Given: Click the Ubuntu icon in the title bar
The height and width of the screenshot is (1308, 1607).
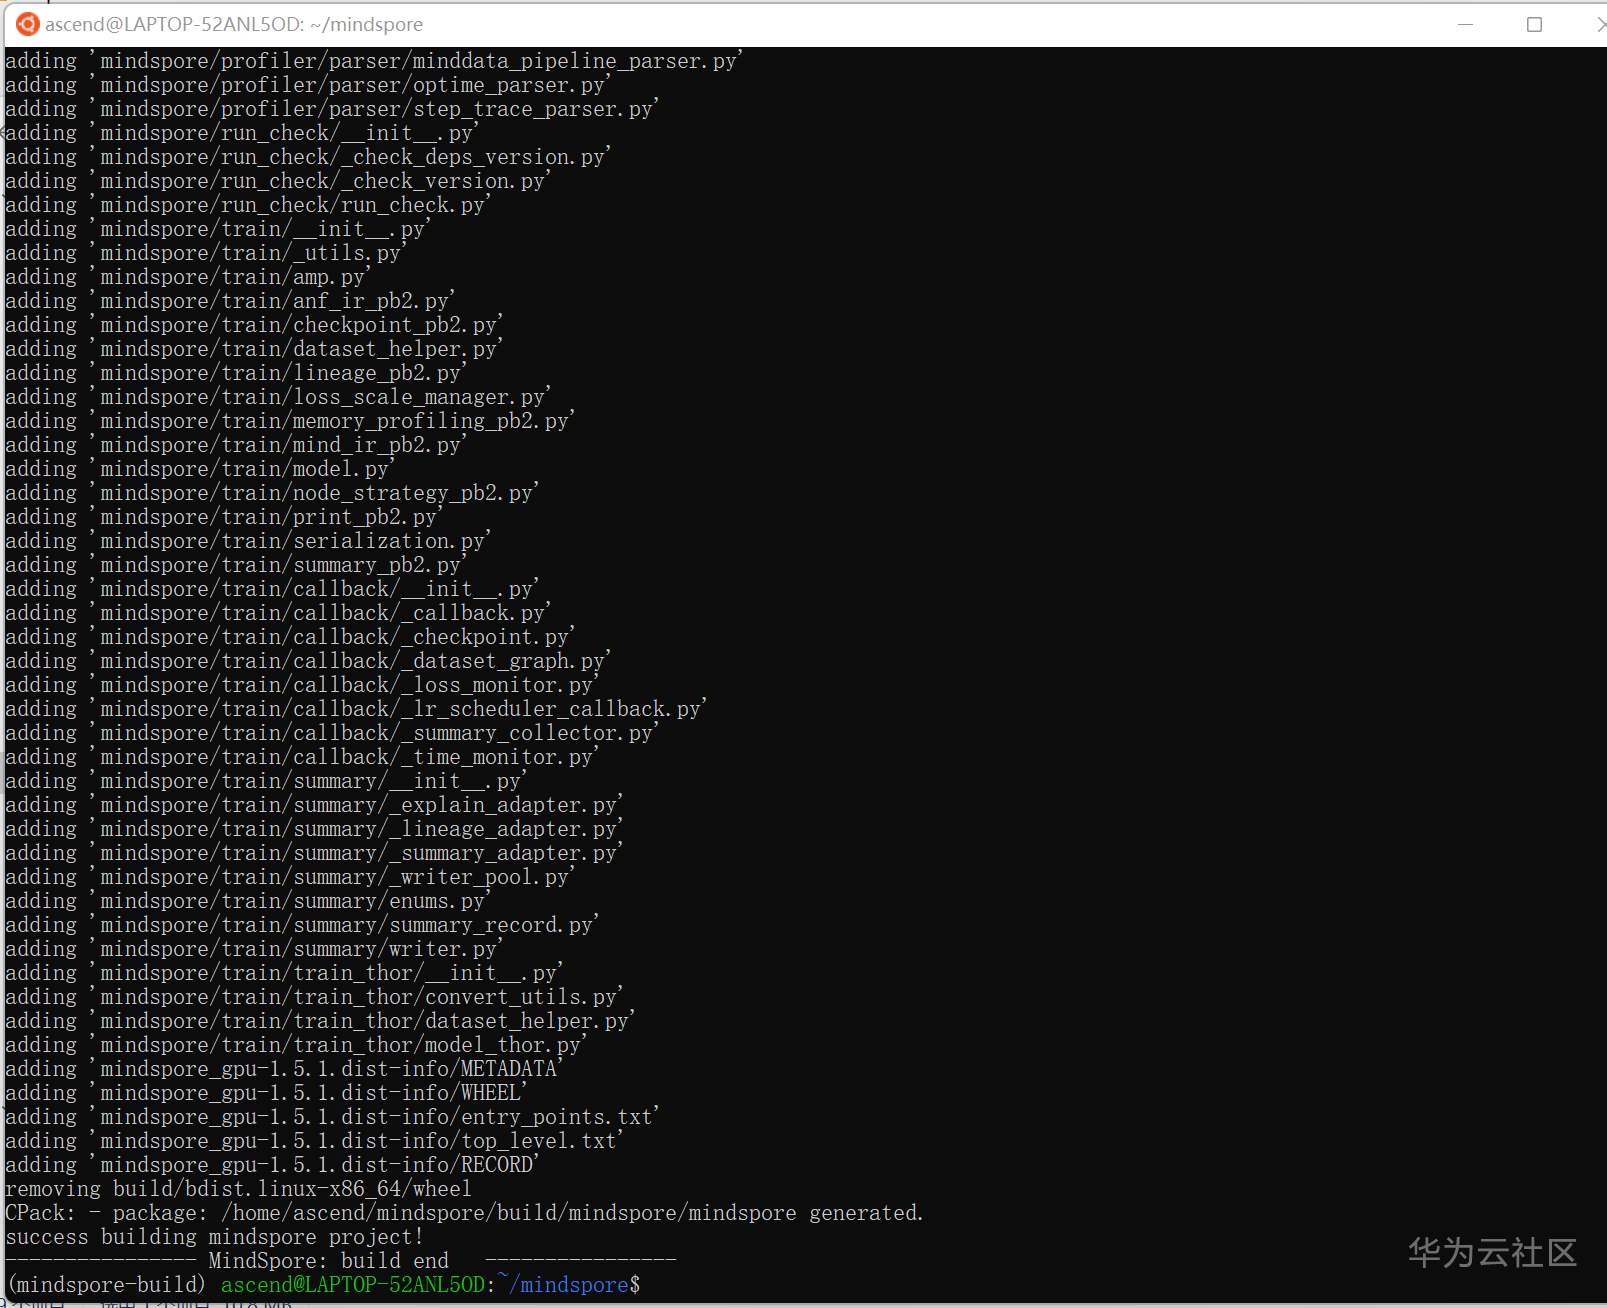Looking at the screenshot, I should 27,24.
